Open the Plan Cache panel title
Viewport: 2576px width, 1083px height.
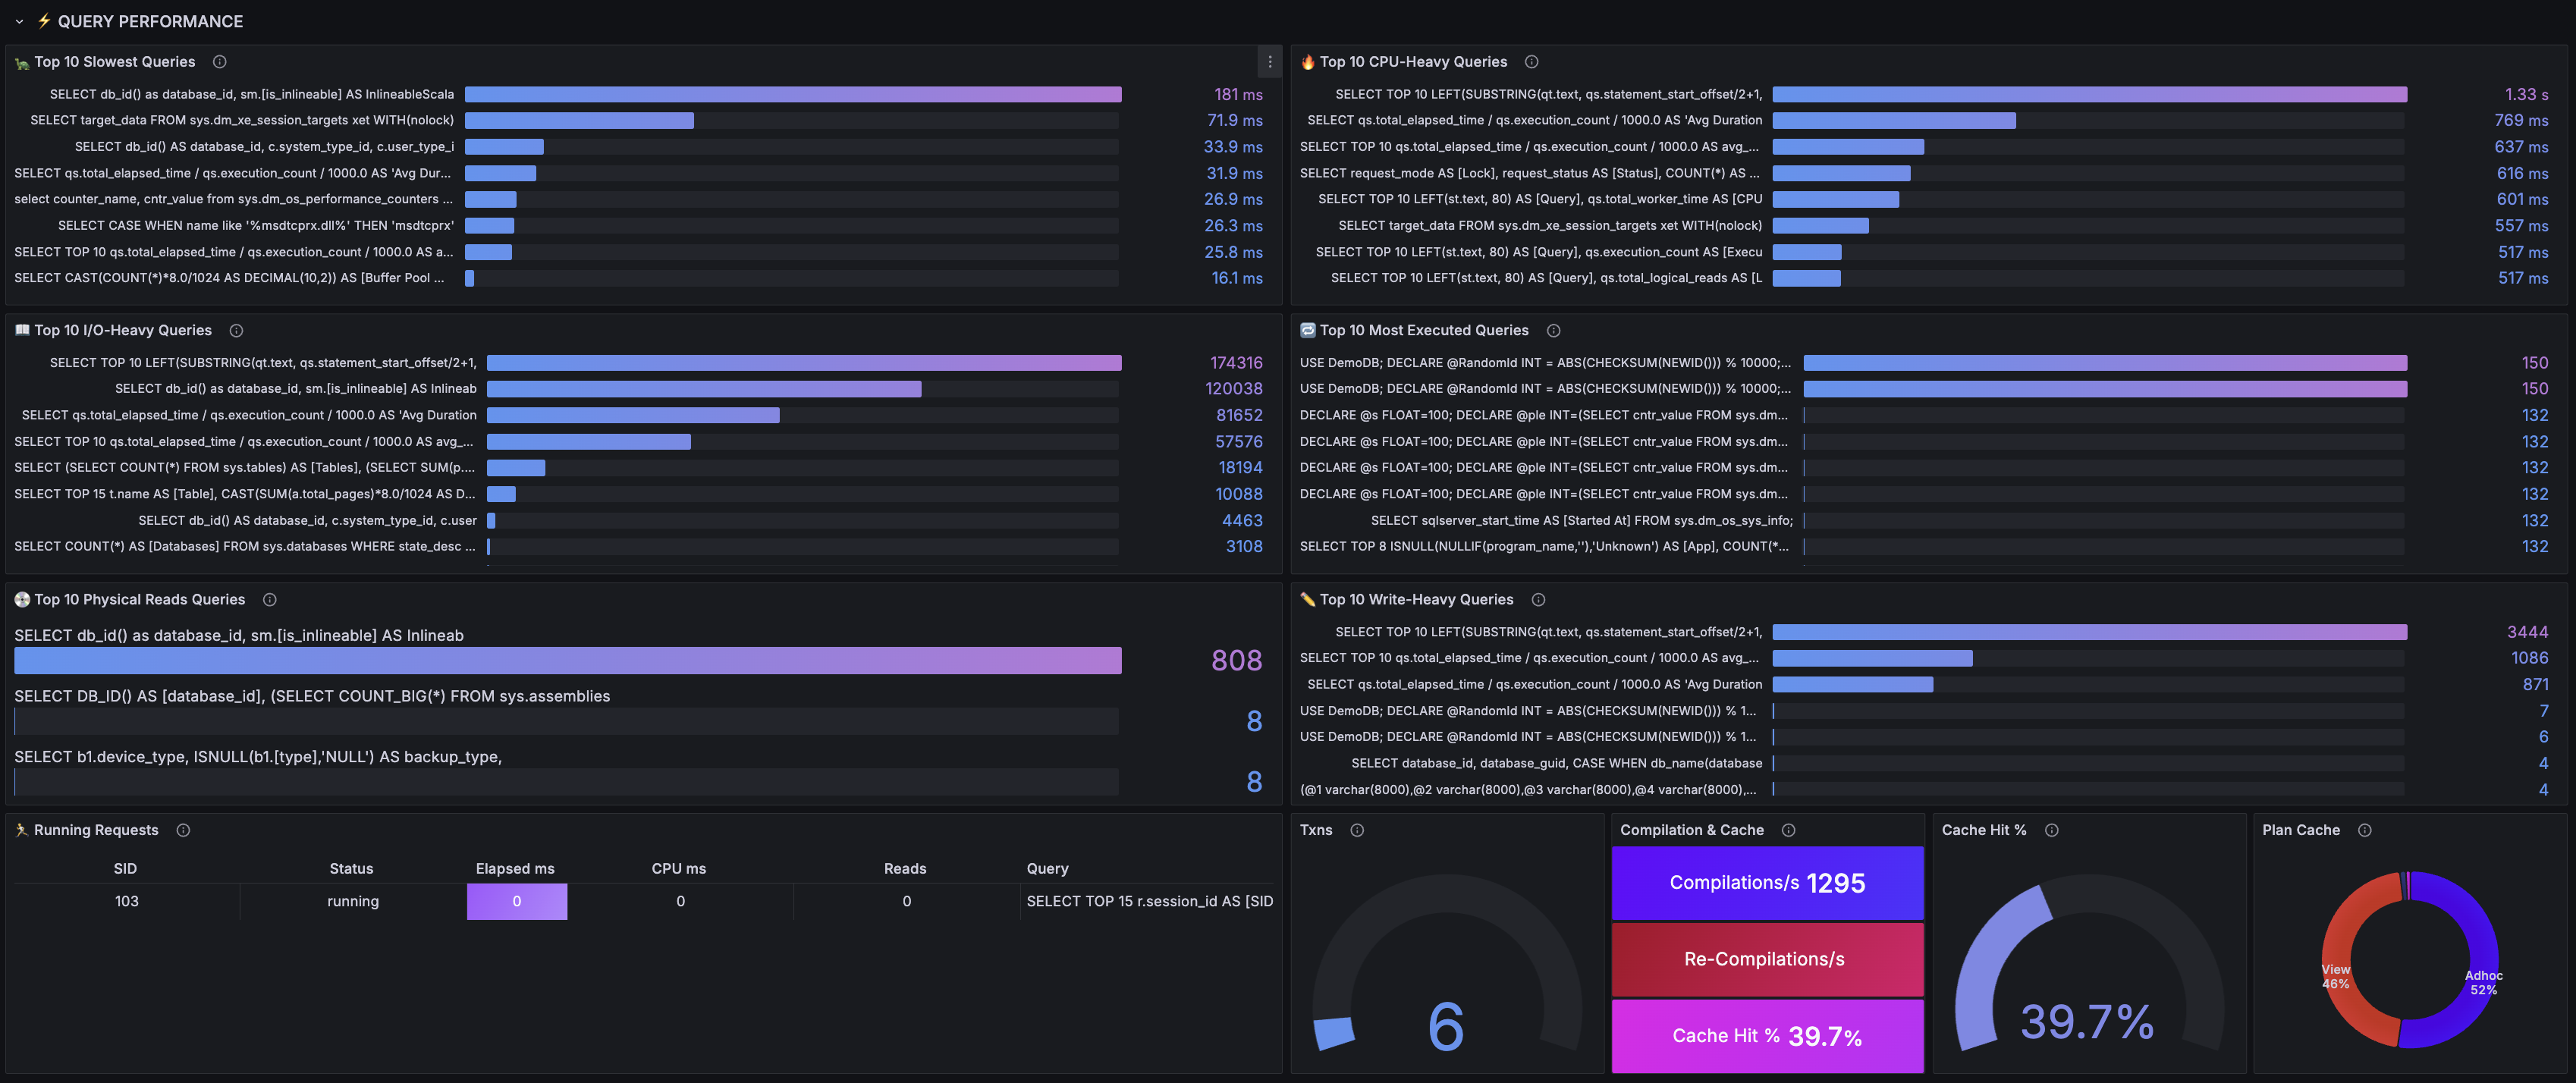click(x=2301, y=830)
